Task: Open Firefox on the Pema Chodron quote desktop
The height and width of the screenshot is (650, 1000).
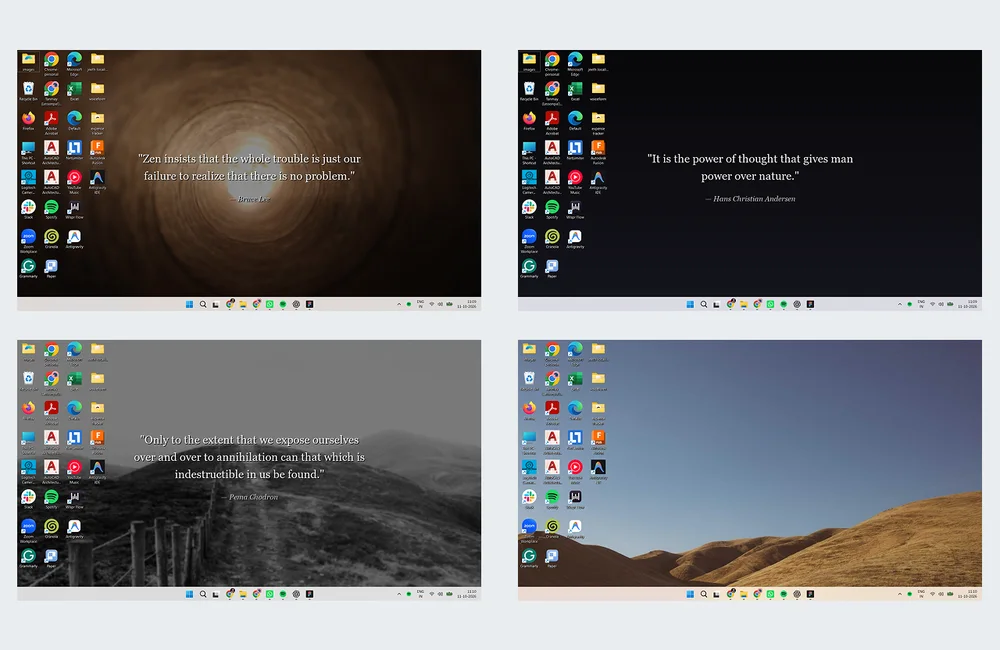Action: coord(28,408)
